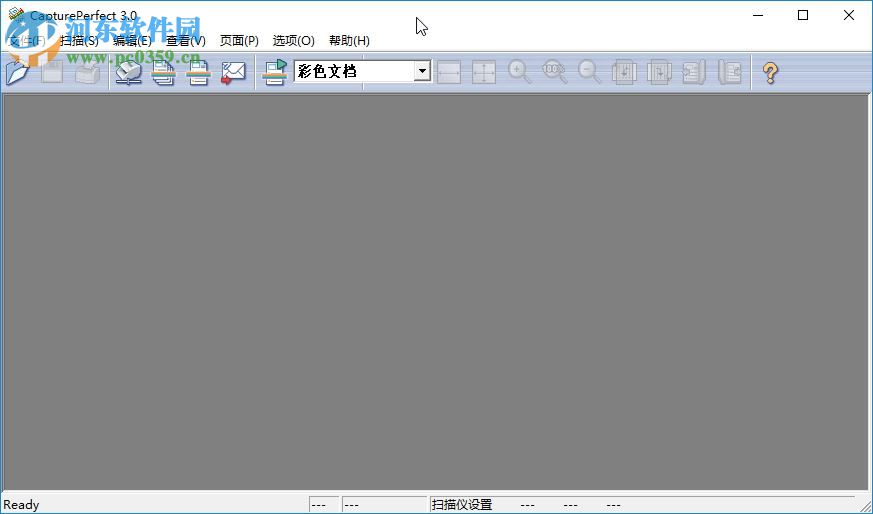Click the greyed-out printer icon
Viewport: 873px width, 514px height.
87,72
